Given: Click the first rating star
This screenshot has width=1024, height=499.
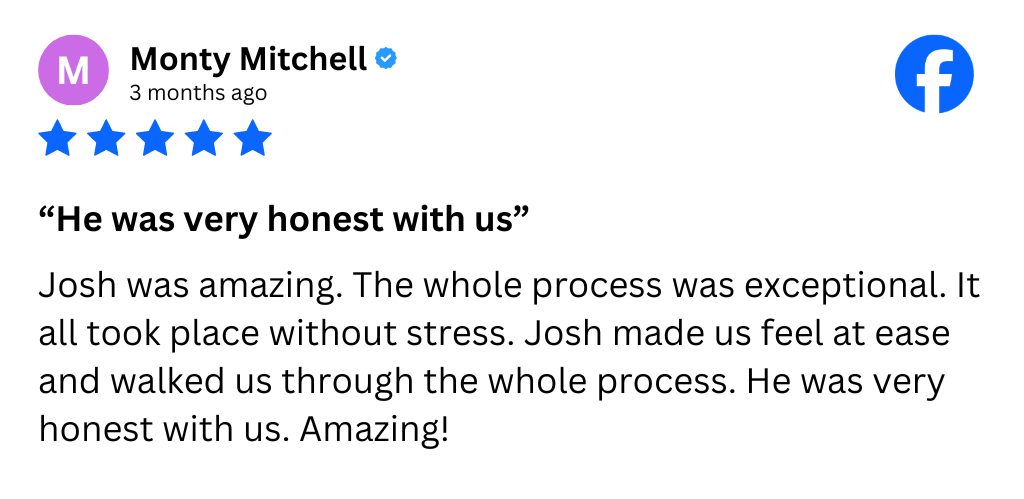Looking at the screenshot, I should pos(57,139).
